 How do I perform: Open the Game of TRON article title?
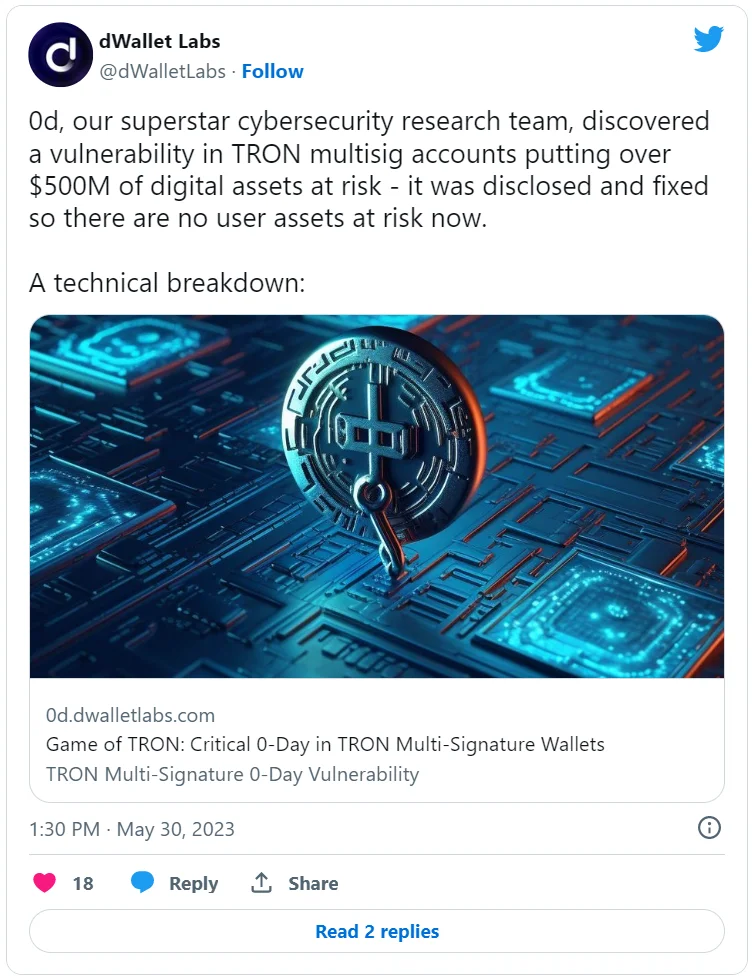click(x=325, y=745)
